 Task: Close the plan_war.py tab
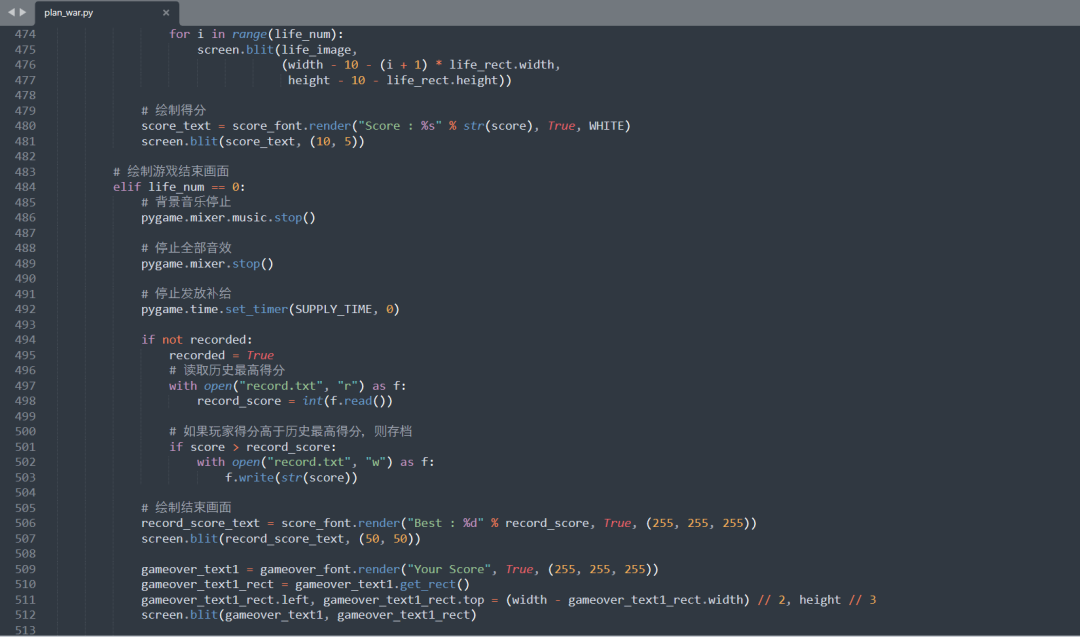click(x=166, y=13)
